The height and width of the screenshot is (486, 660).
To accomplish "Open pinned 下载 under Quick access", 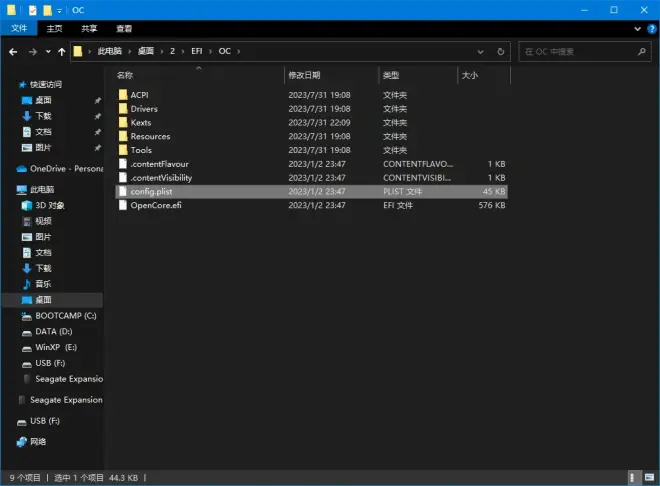I will tap(43, 116).
